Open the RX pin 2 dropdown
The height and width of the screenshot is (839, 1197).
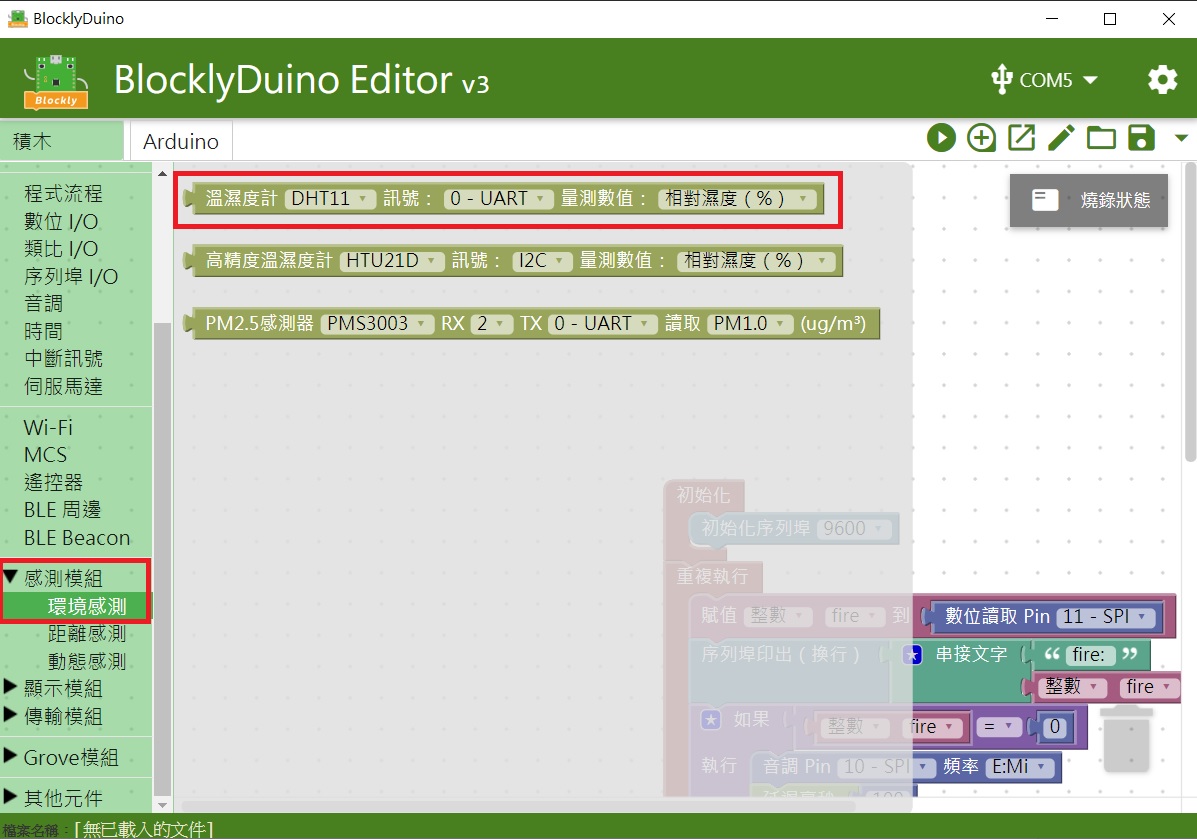click(492, 324)
